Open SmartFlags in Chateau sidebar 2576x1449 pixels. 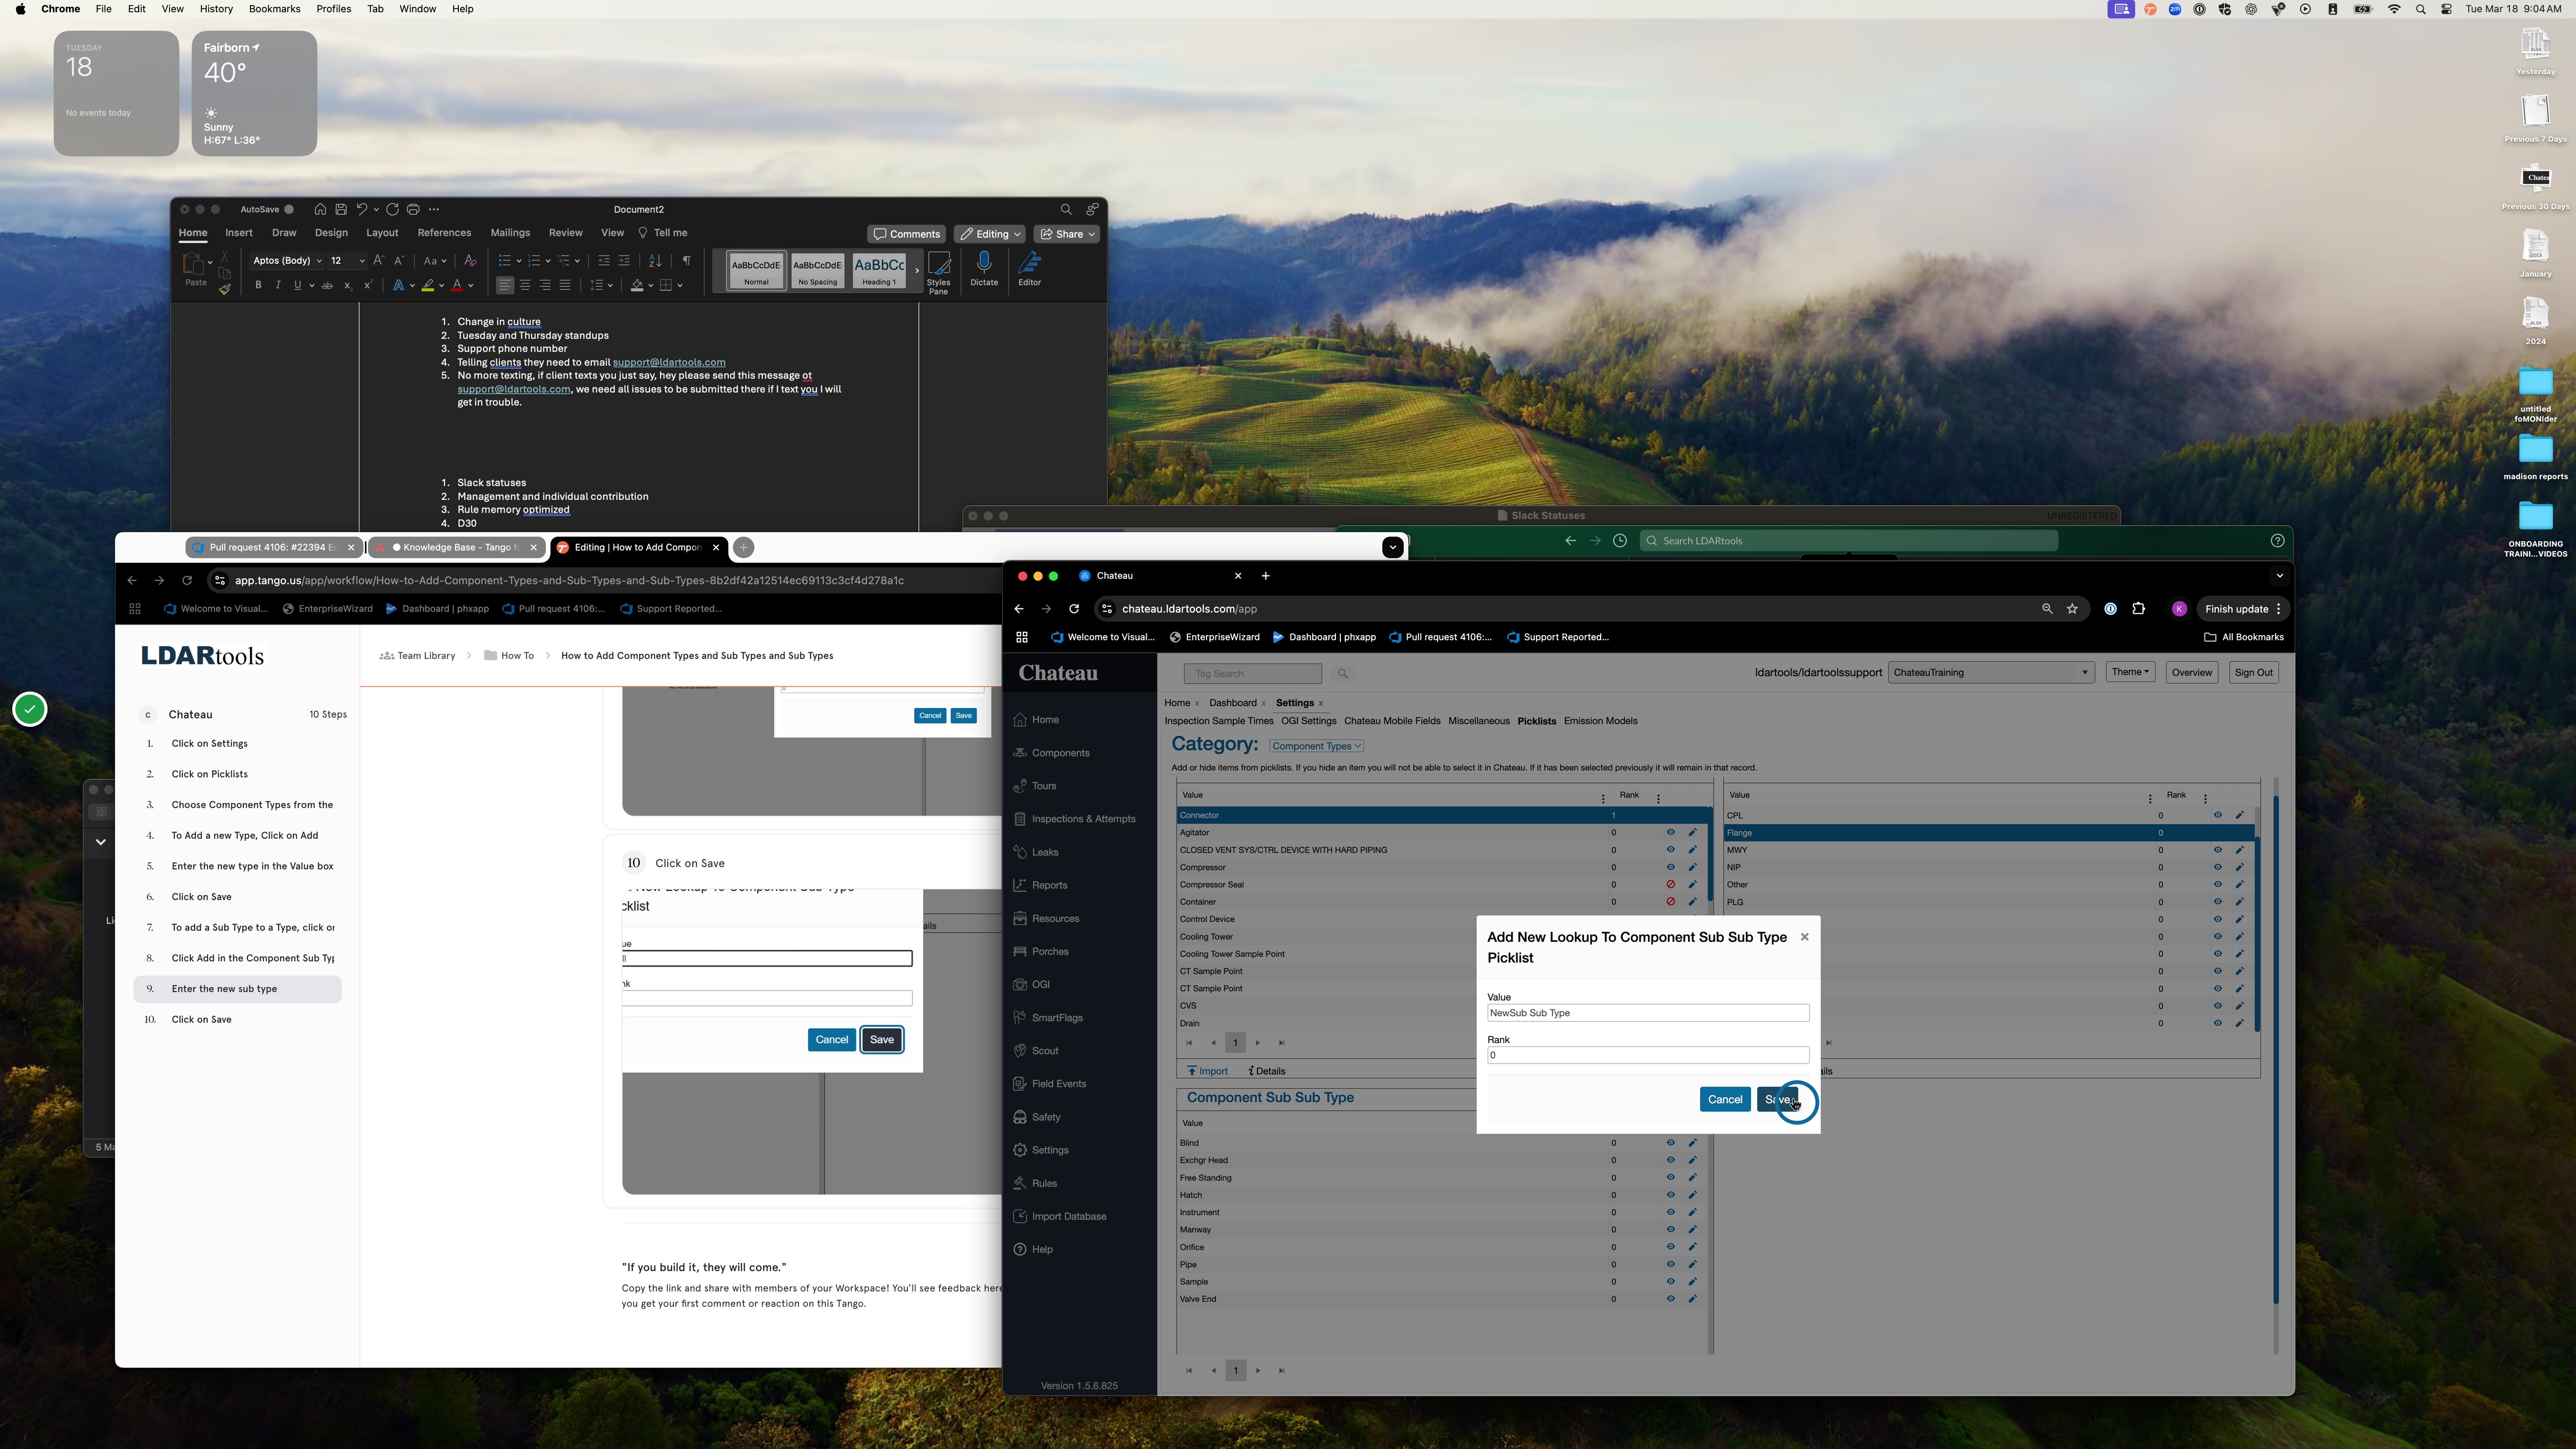[x=1057, y=1018]
